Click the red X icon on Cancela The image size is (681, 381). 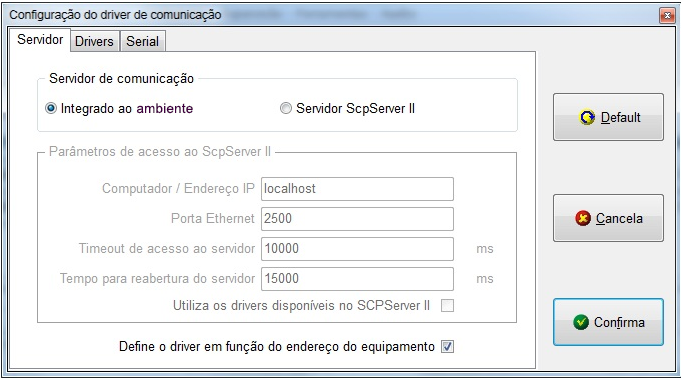(583, 218)
